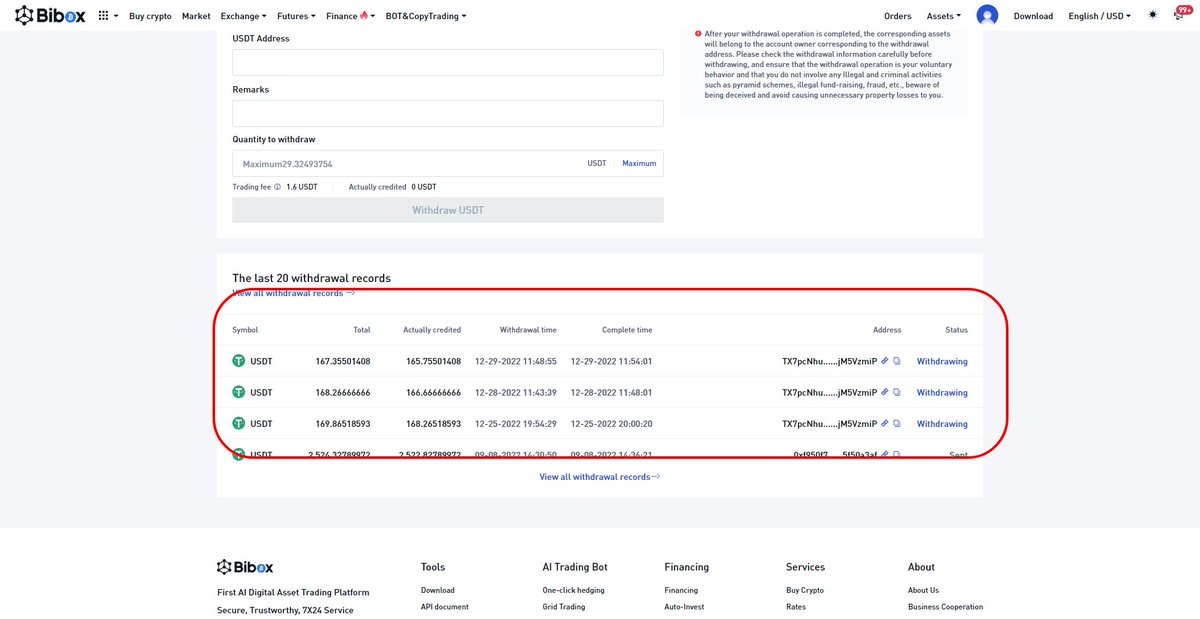Click withdrawal time 12-25-2022 19:54:29
Screen dimensions: 1200x619
(x=514, y=424)
